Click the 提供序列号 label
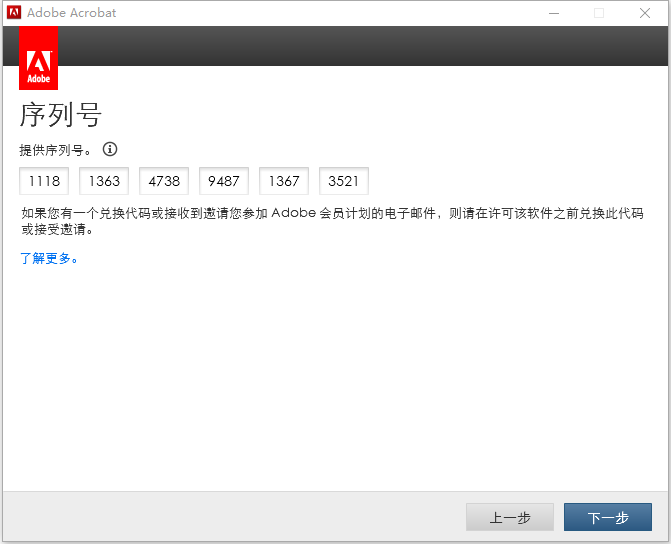The height and width of the screenshot is (544, 671). pos(55,150)
